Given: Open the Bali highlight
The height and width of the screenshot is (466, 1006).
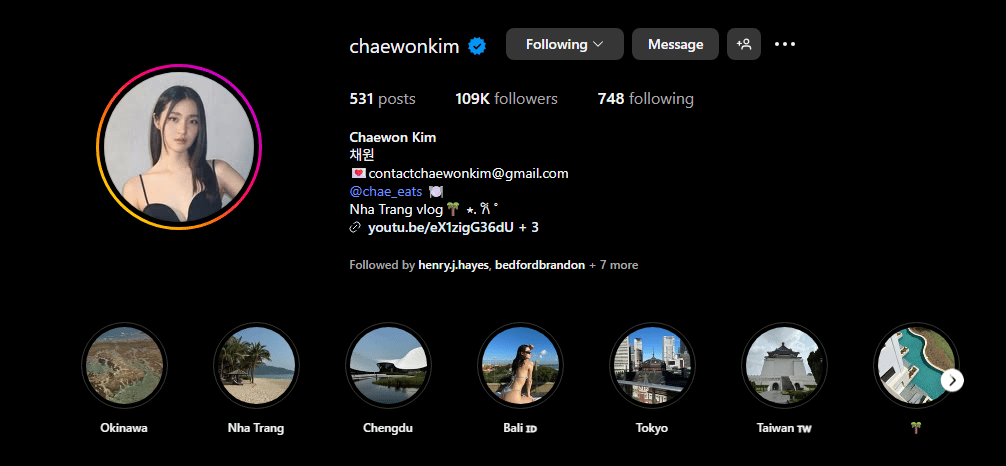Looking at the screenshot, I should pos(520,365).
